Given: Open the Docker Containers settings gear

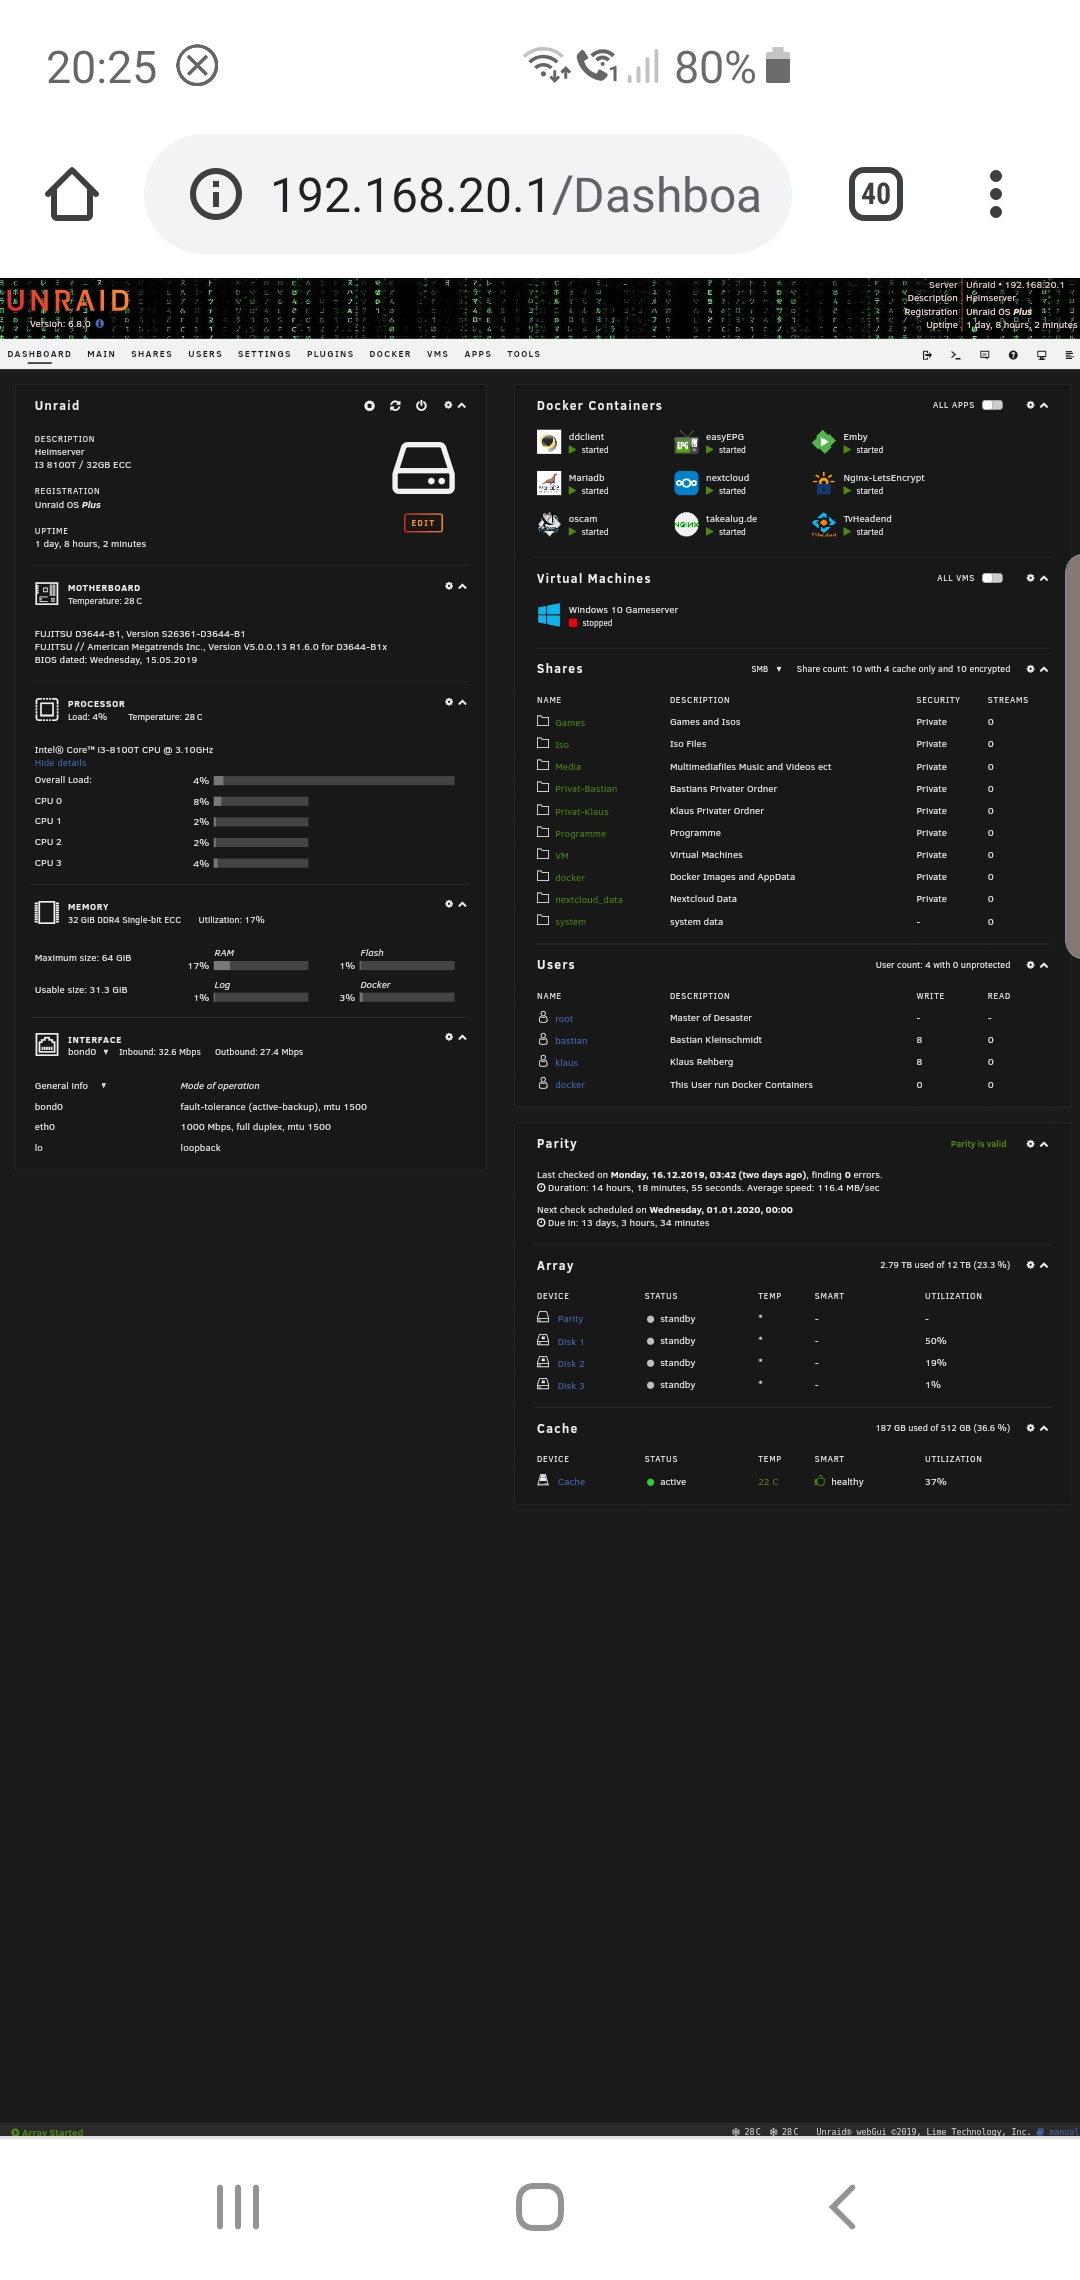Looking at the screenshot, I should (x=1031, y=405).
